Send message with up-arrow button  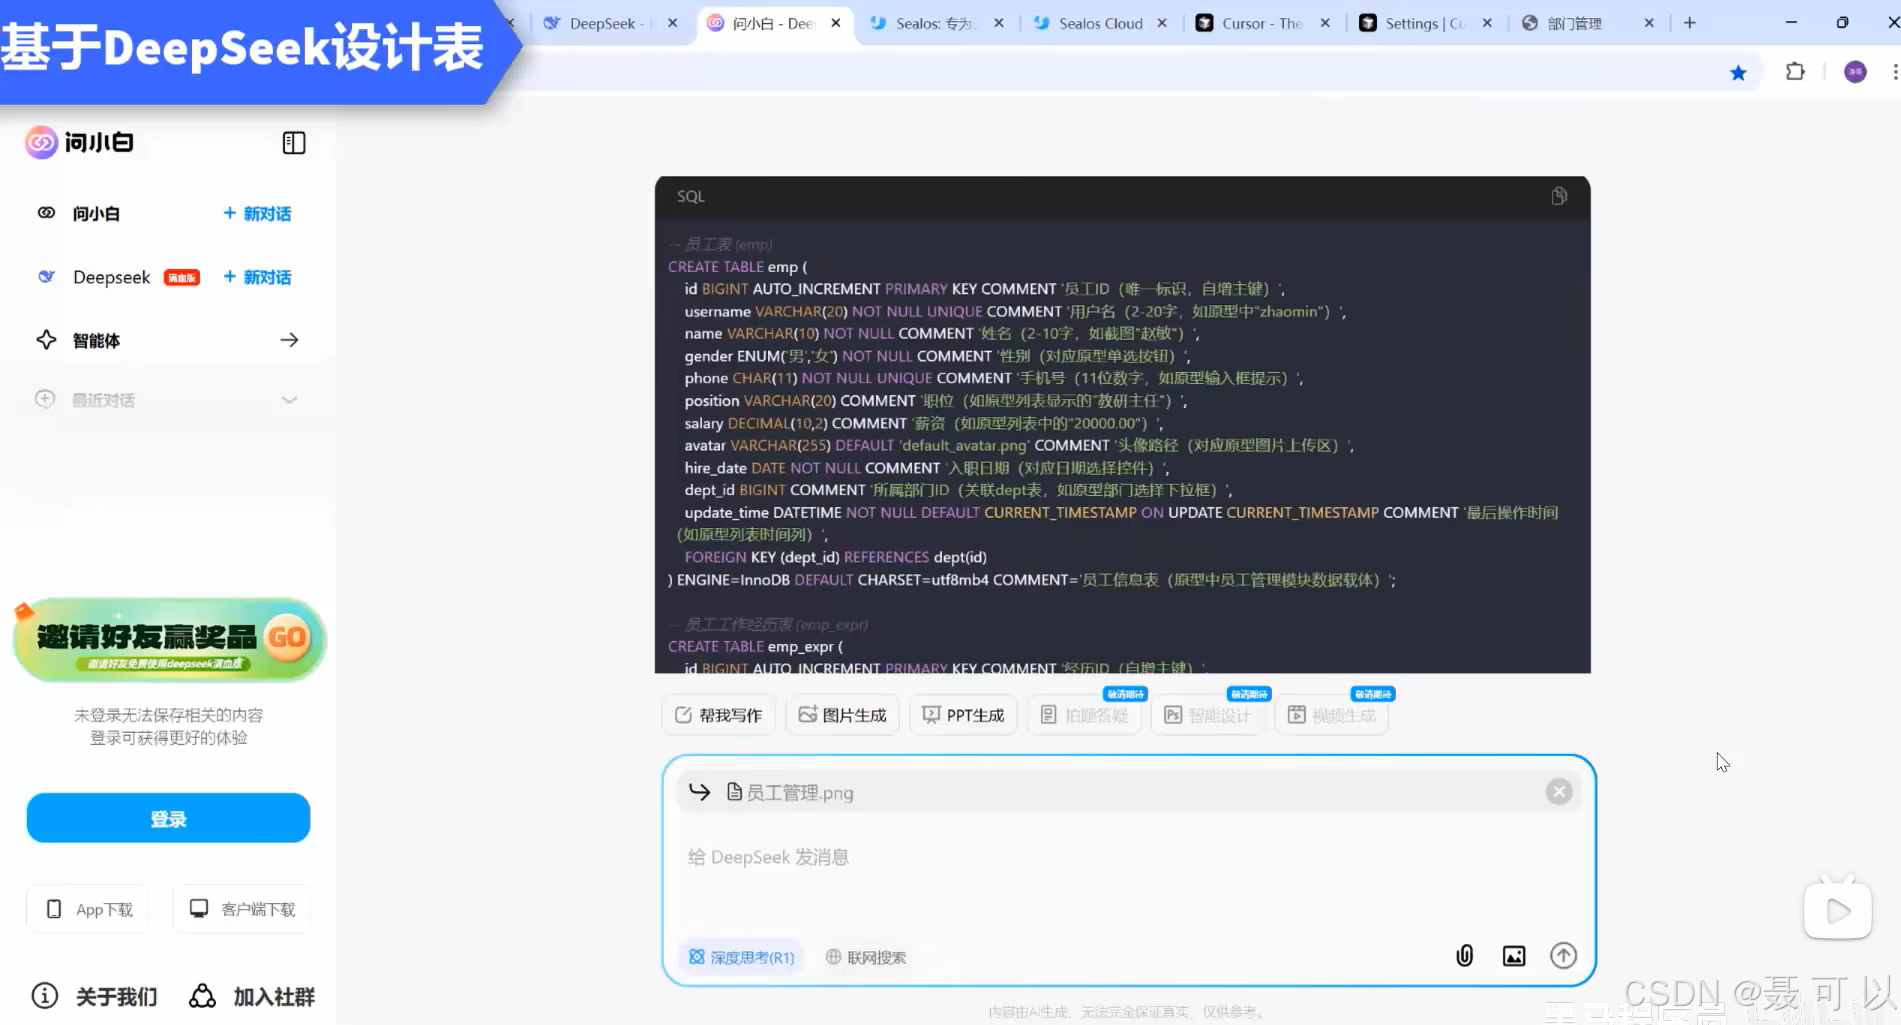click(1563, 956)
